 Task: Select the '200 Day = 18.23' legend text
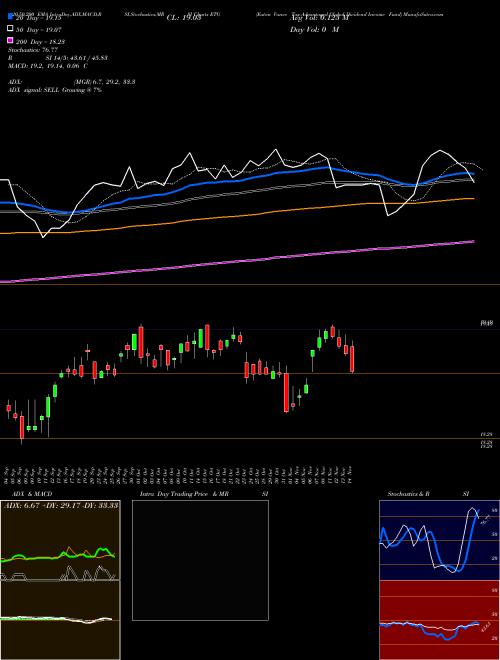[x=40, y=42]
